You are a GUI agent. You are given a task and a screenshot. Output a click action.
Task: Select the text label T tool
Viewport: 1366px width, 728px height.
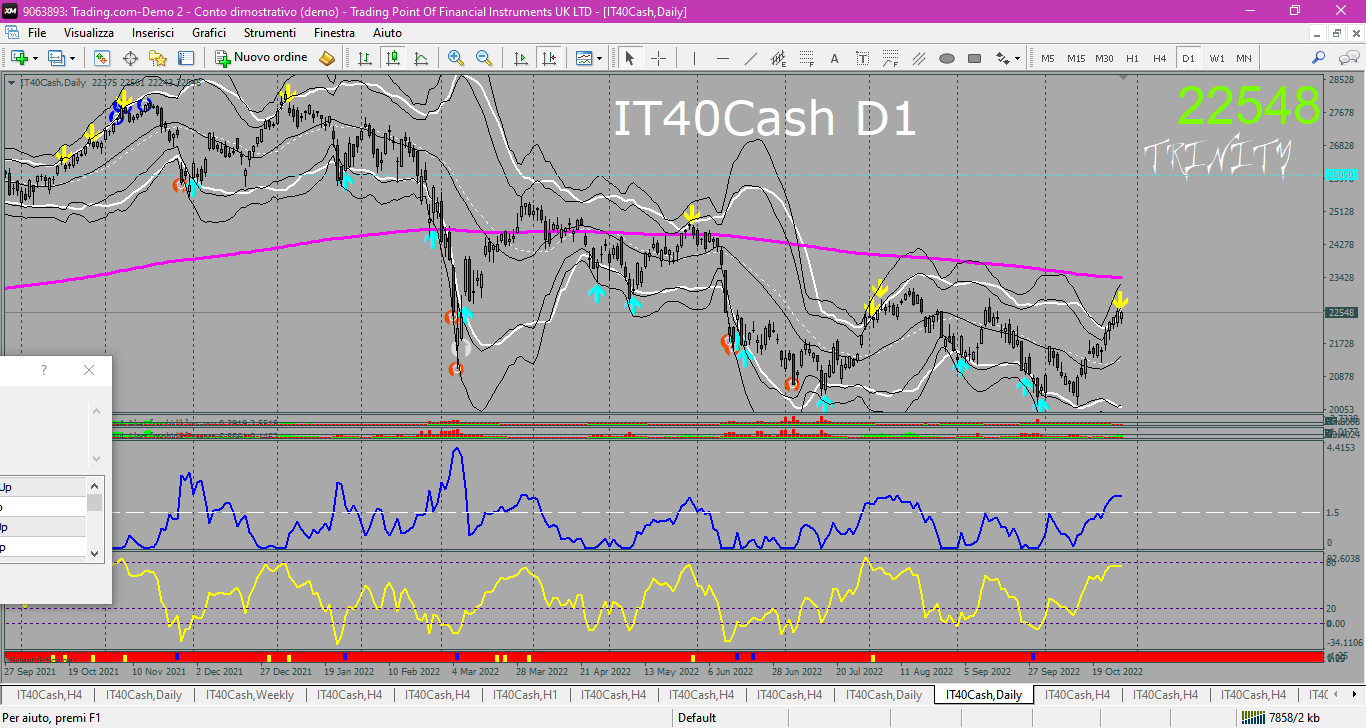tap(862, 58)
